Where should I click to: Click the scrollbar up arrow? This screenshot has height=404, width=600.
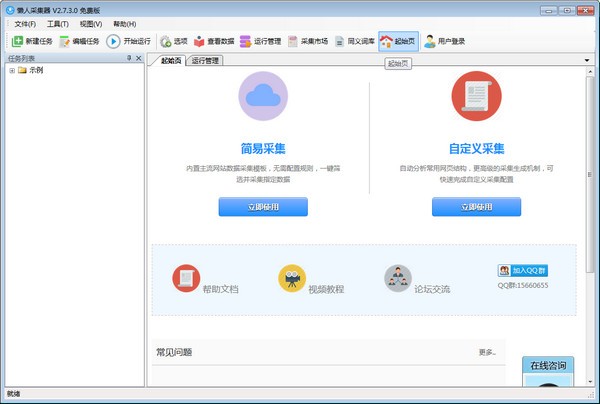(590, 72)
